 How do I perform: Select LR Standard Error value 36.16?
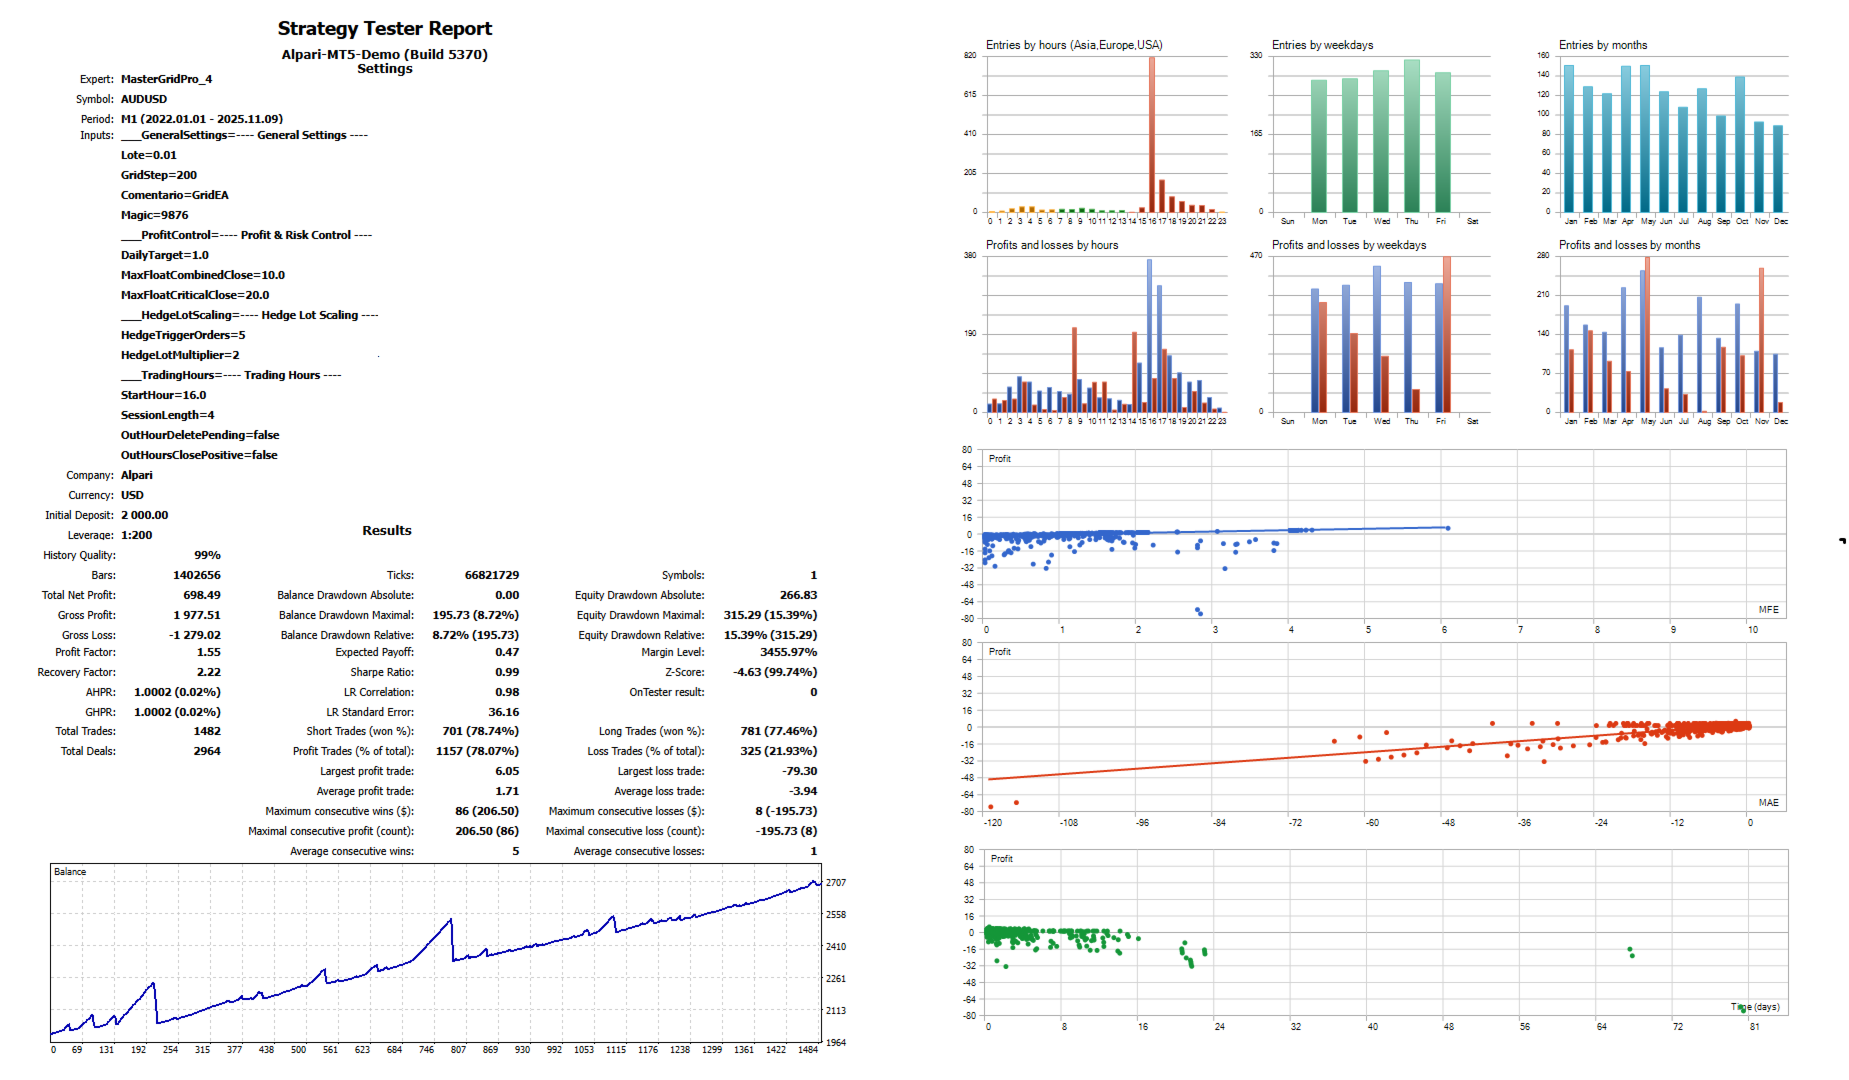(x=504, y=712)
